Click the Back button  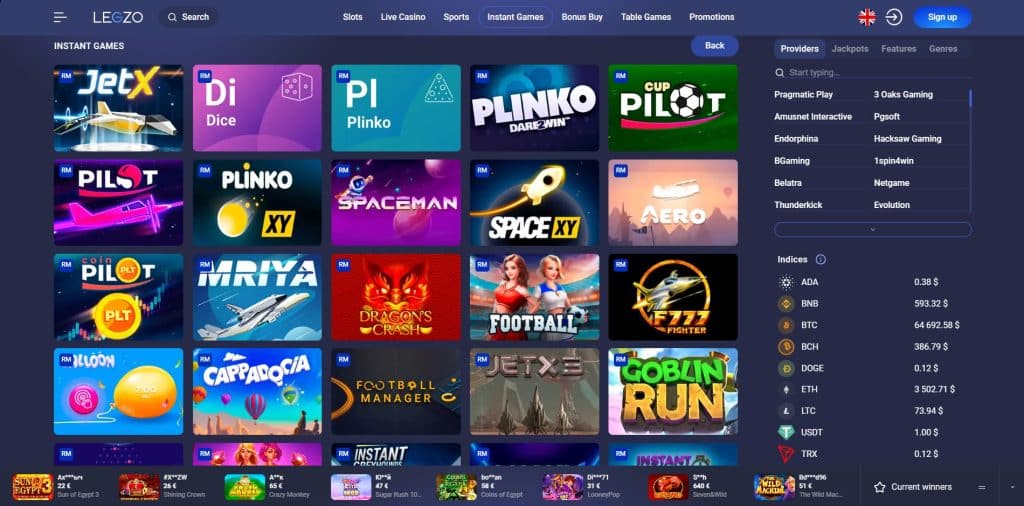click(714, 46)
